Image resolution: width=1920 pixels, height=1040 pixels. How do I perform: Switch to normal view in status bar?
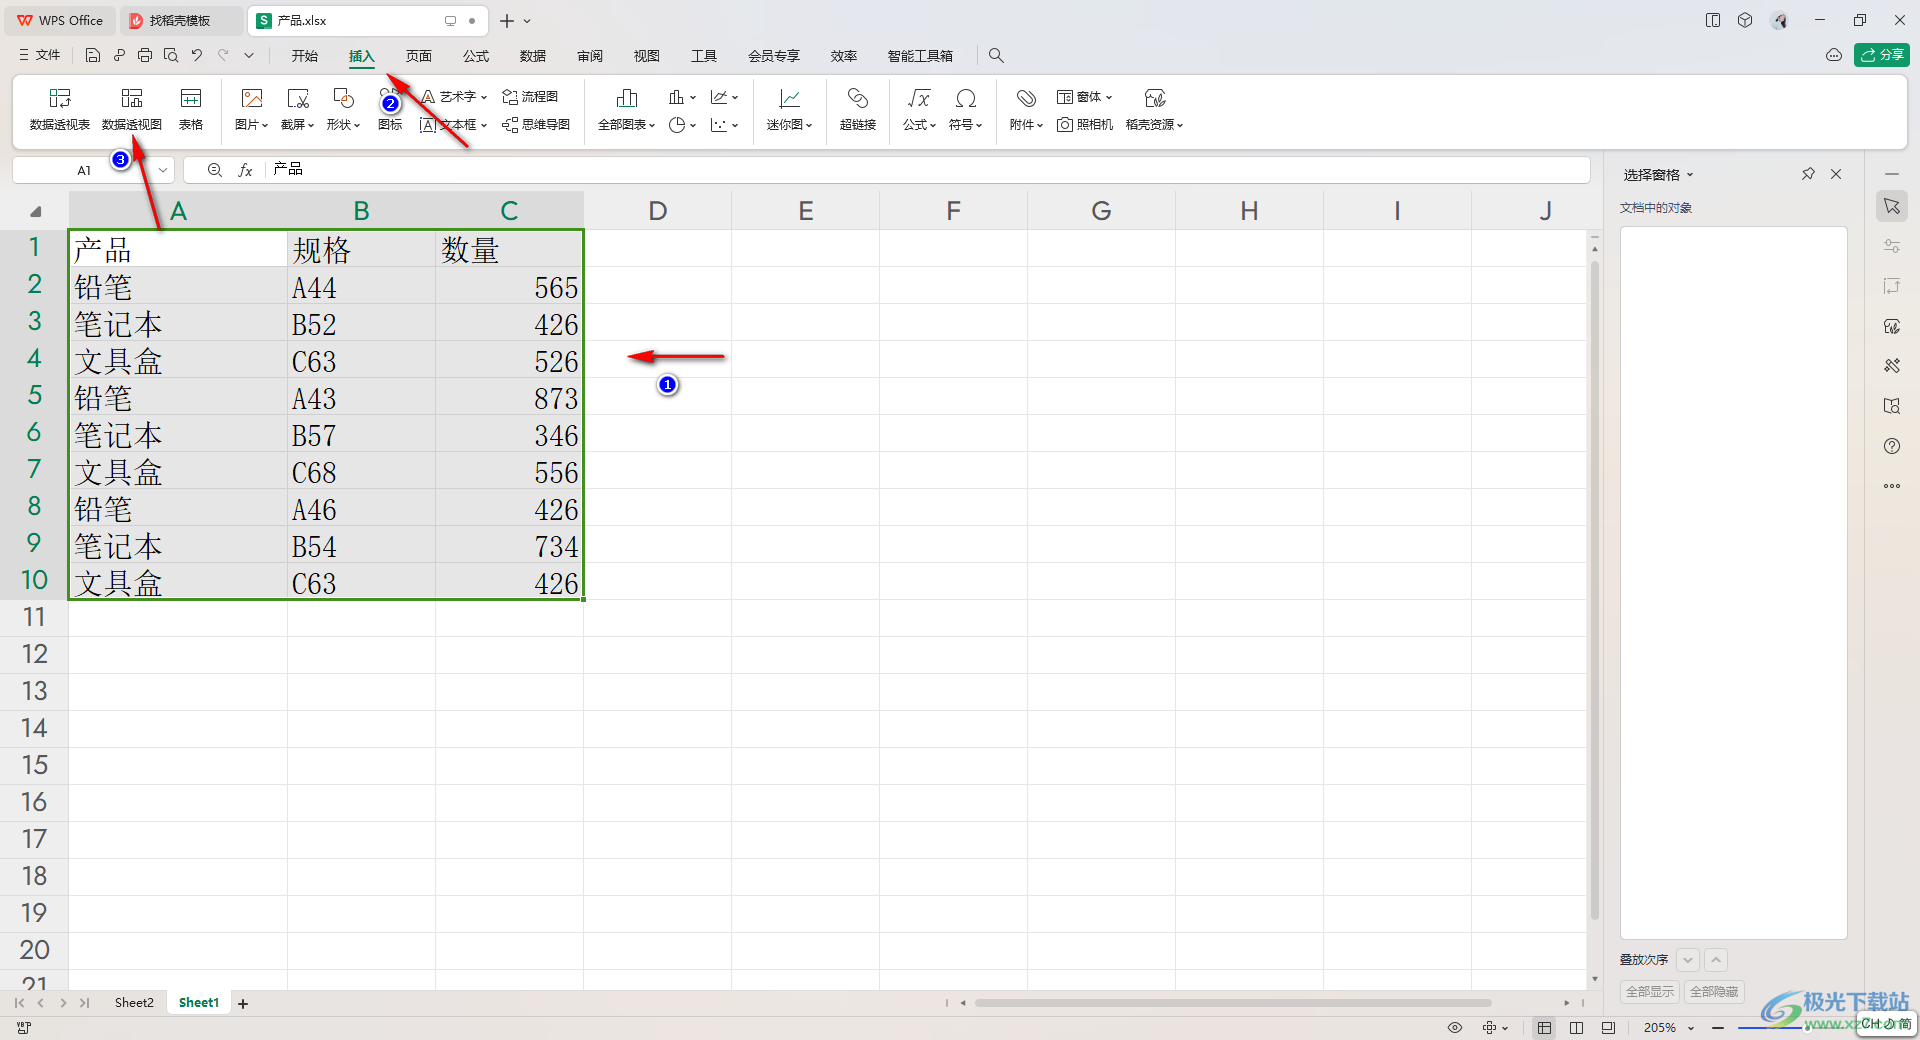[x=1545, y=1027]
